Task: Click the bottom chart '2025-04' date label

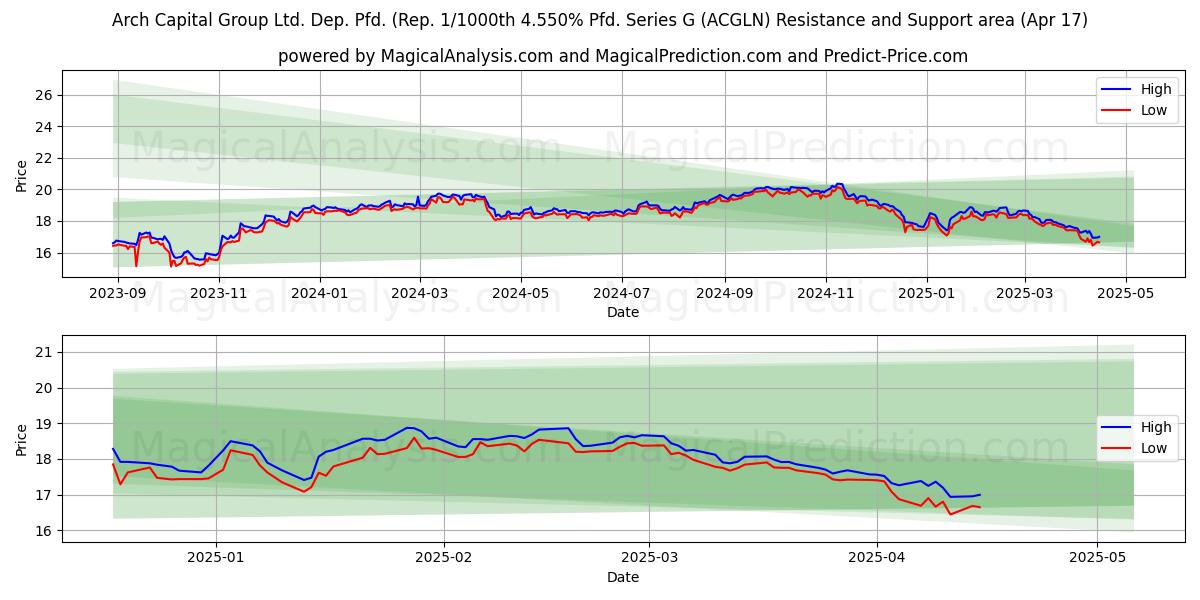Action: [x=877, y=560]
